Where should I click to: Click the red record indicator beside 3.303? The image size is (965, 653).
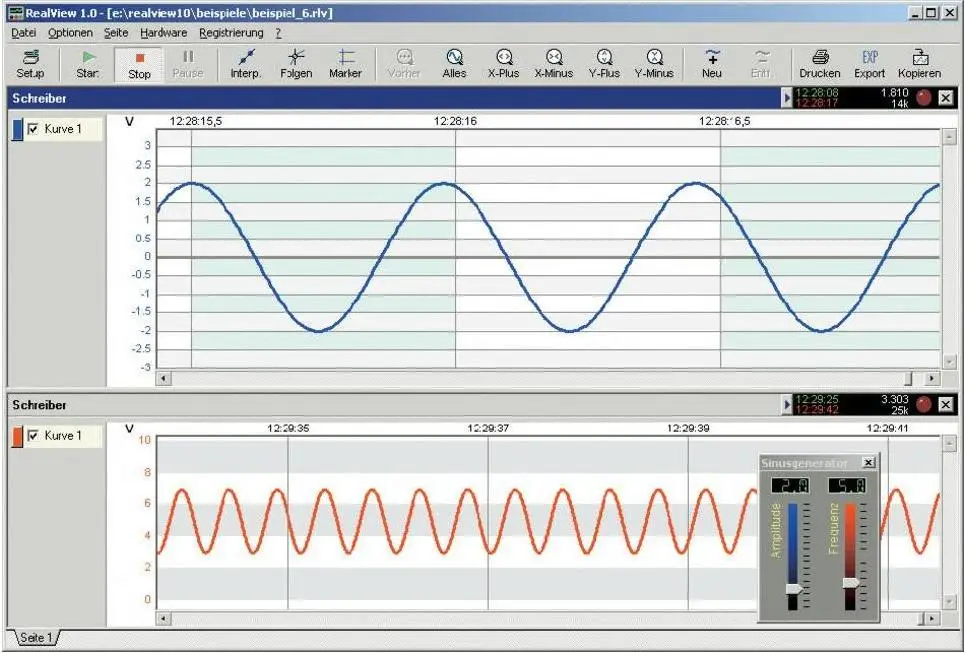point(924,404)
